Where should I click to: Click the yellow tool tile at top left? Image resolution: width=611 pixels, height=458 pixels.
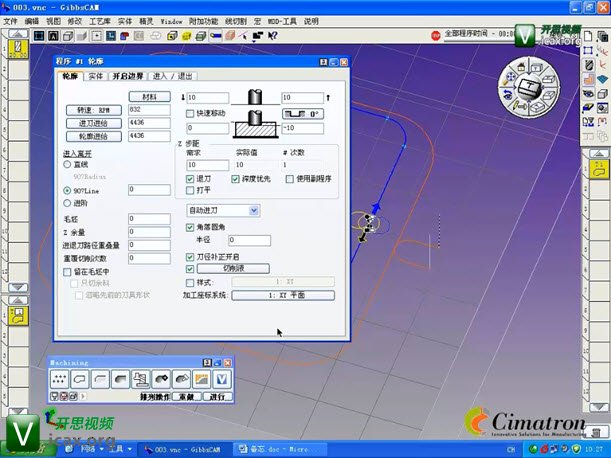coord(17,50)
